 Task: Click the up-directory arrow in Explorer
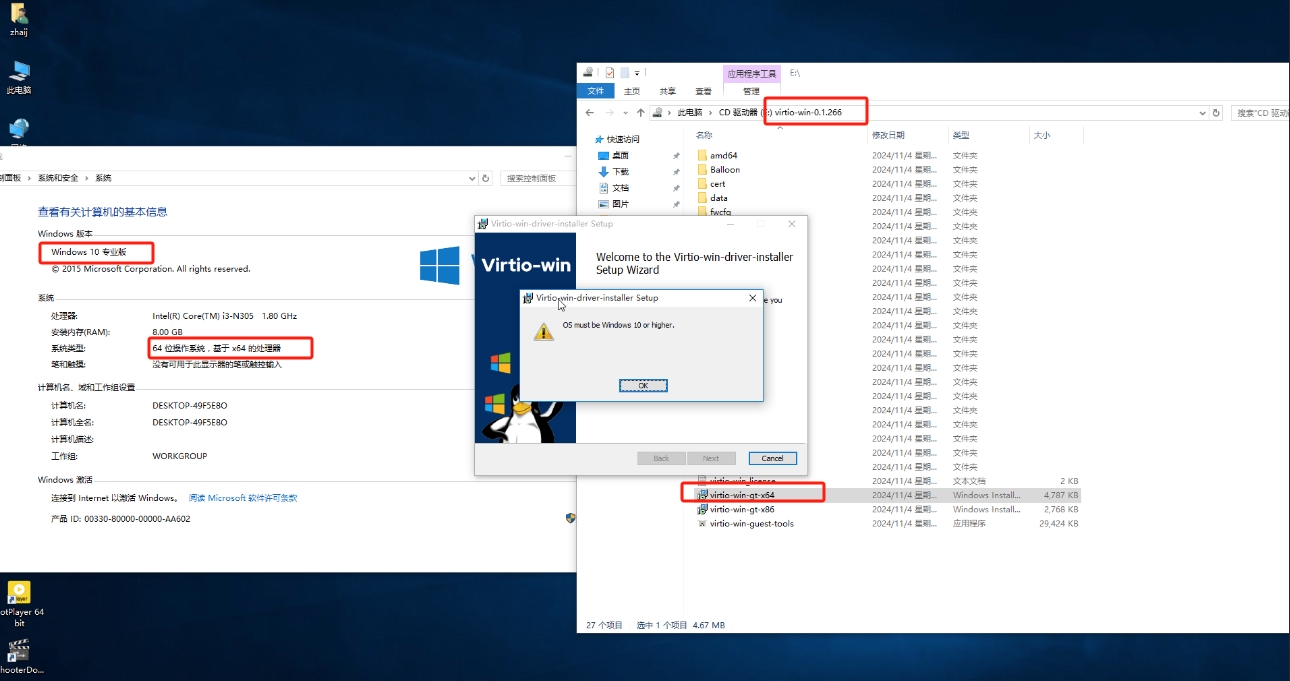click(640, 113)
